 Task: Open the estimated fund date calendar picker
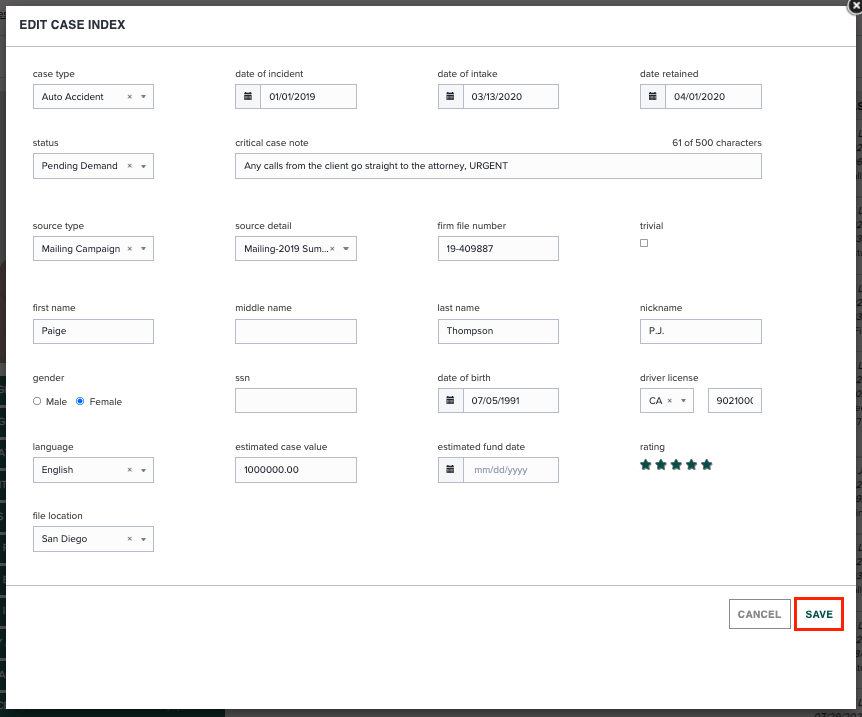tap(450, 469)
